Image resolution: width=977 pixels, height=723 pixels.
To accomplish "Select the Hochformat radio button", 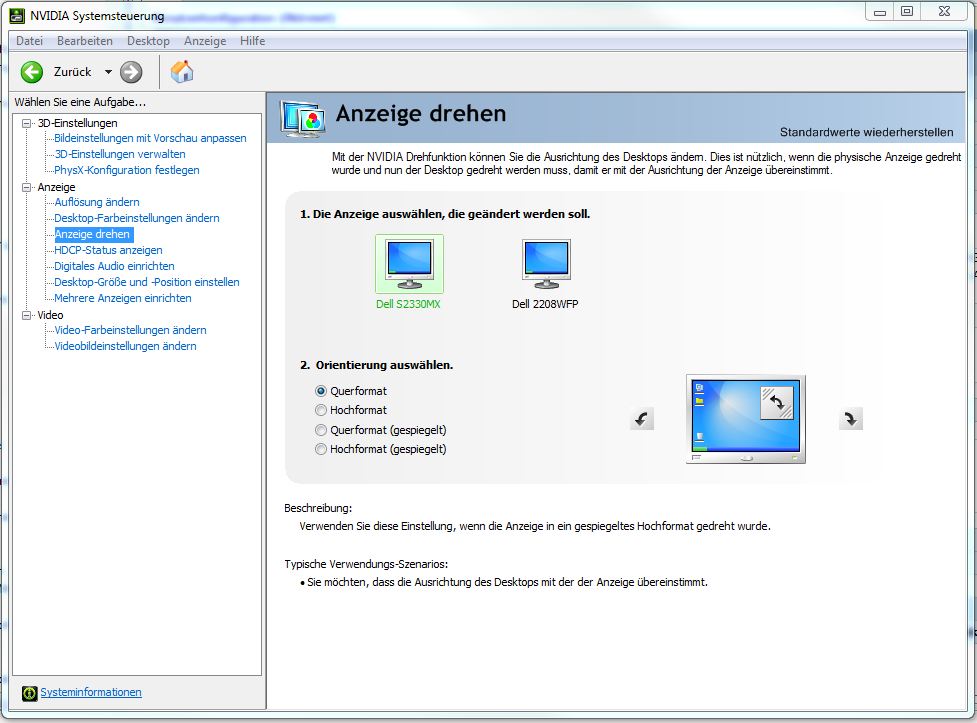I will click(321, 410).
